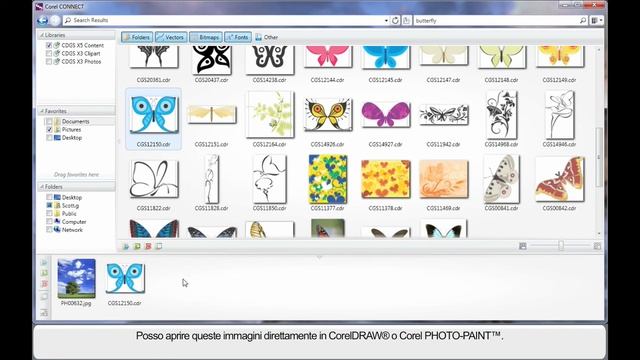
Task: Check the Desktop checkbox under Favorites
Action: point(49,138)
